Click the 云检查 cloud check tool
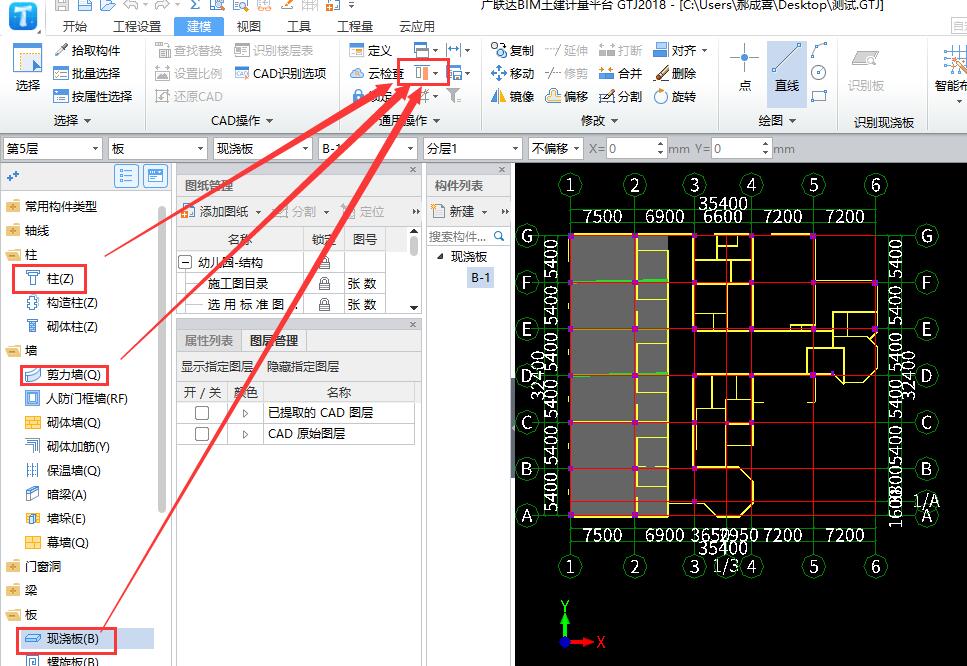967x666 pixels. click(x=377, y=73)
